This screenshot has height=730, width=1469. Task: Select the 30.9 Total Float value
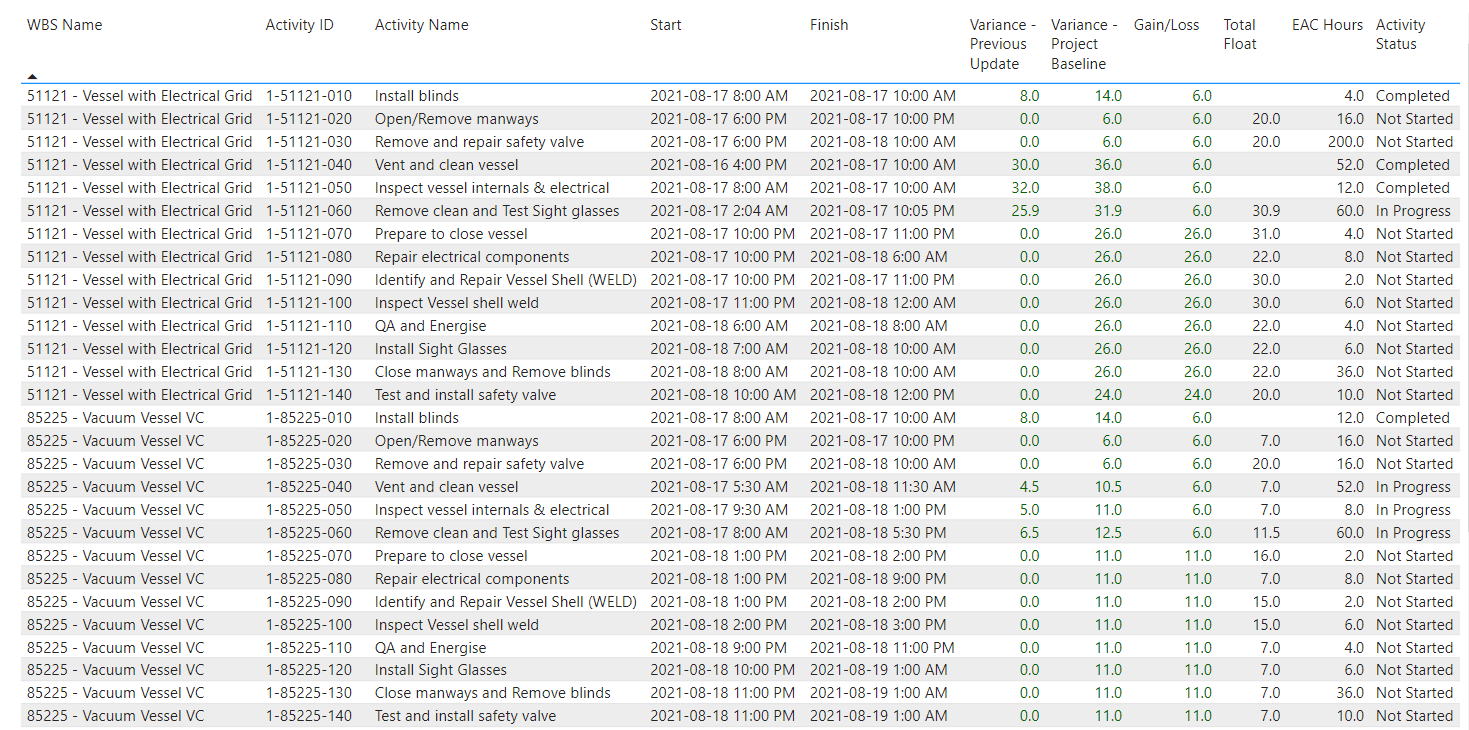(x=1265, y=211)
